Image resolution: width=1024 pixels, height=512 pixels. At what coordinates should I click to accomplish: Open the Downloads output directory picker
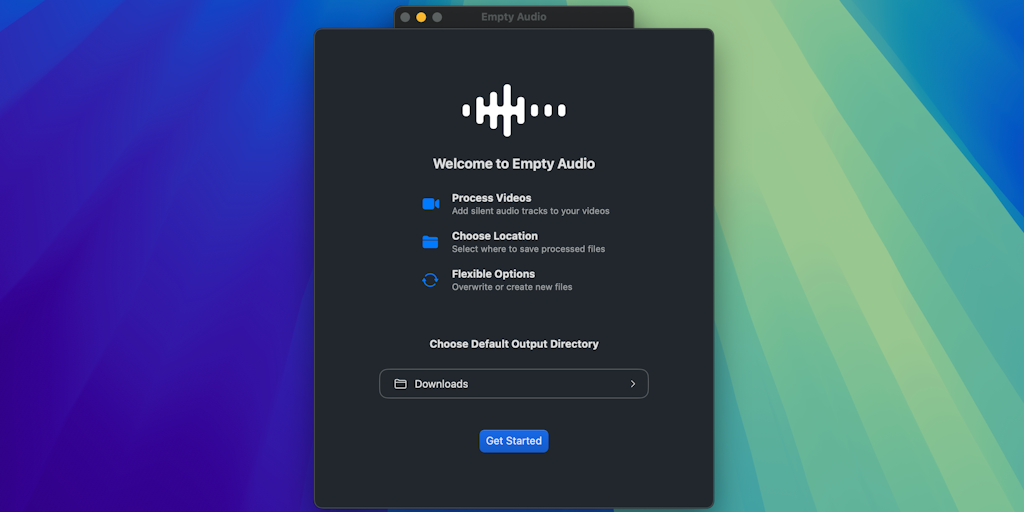[513, 384]
